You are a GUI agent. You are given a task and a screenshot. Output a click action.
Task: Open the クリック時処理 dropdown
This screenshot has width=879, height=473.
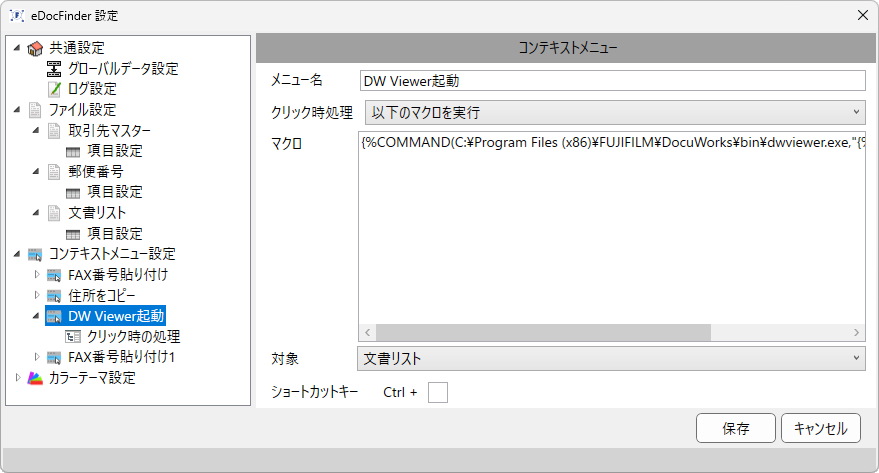tap(615, 113)
